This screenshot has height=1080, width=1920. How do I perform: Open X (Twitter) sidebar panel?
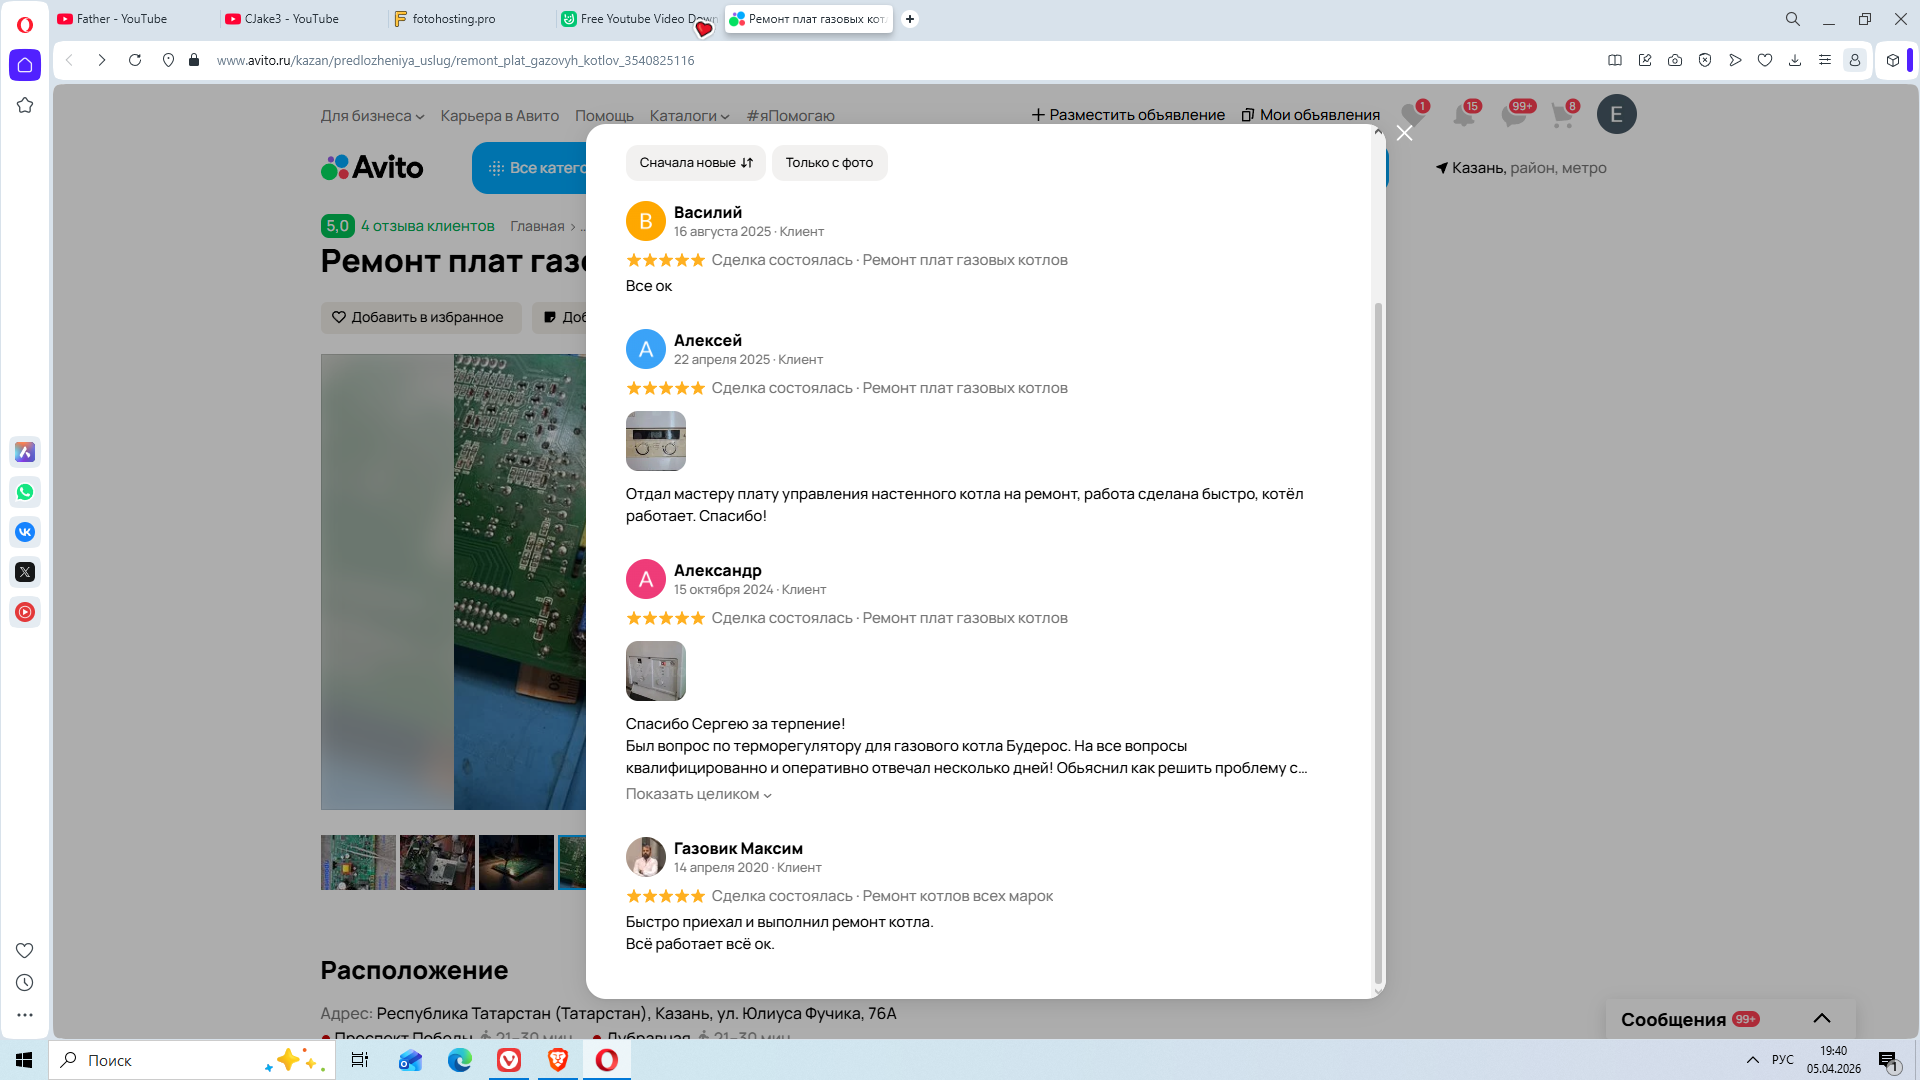[25, 572]
